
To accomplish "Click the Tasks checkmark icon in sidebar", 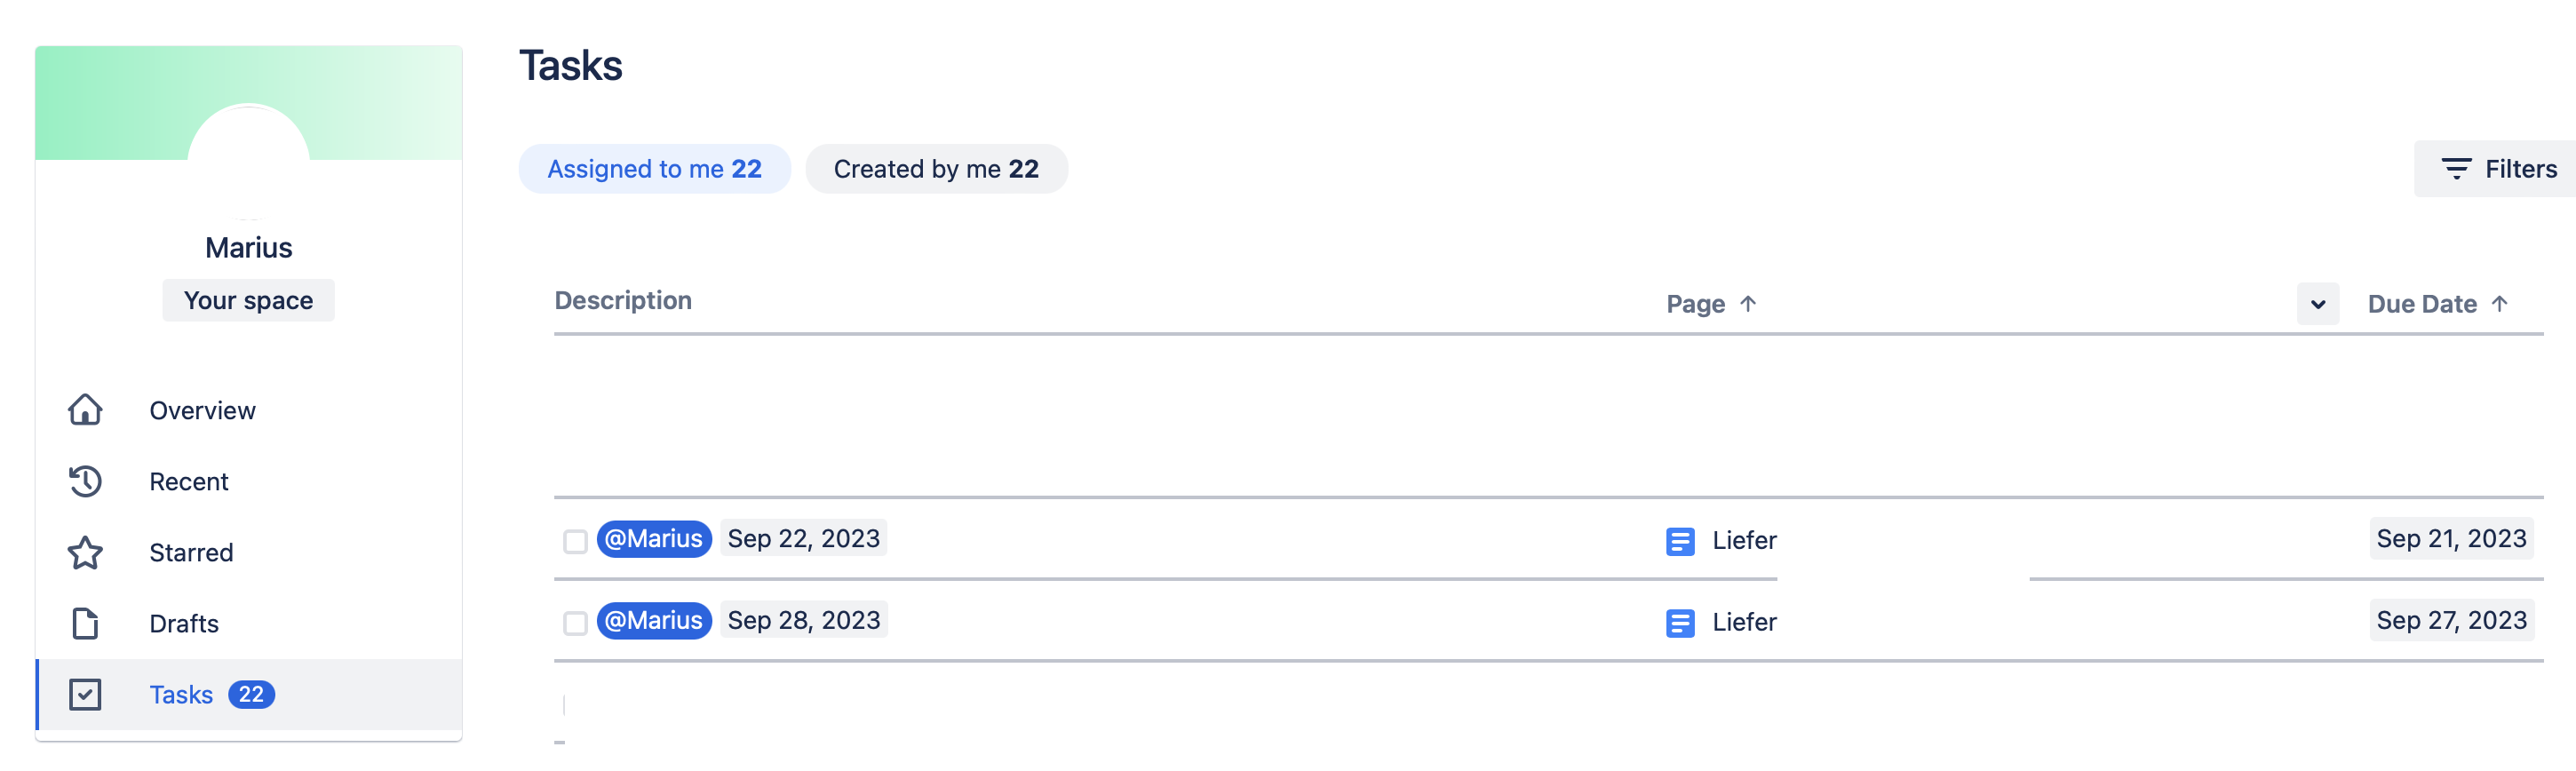I will pos(85,694).
